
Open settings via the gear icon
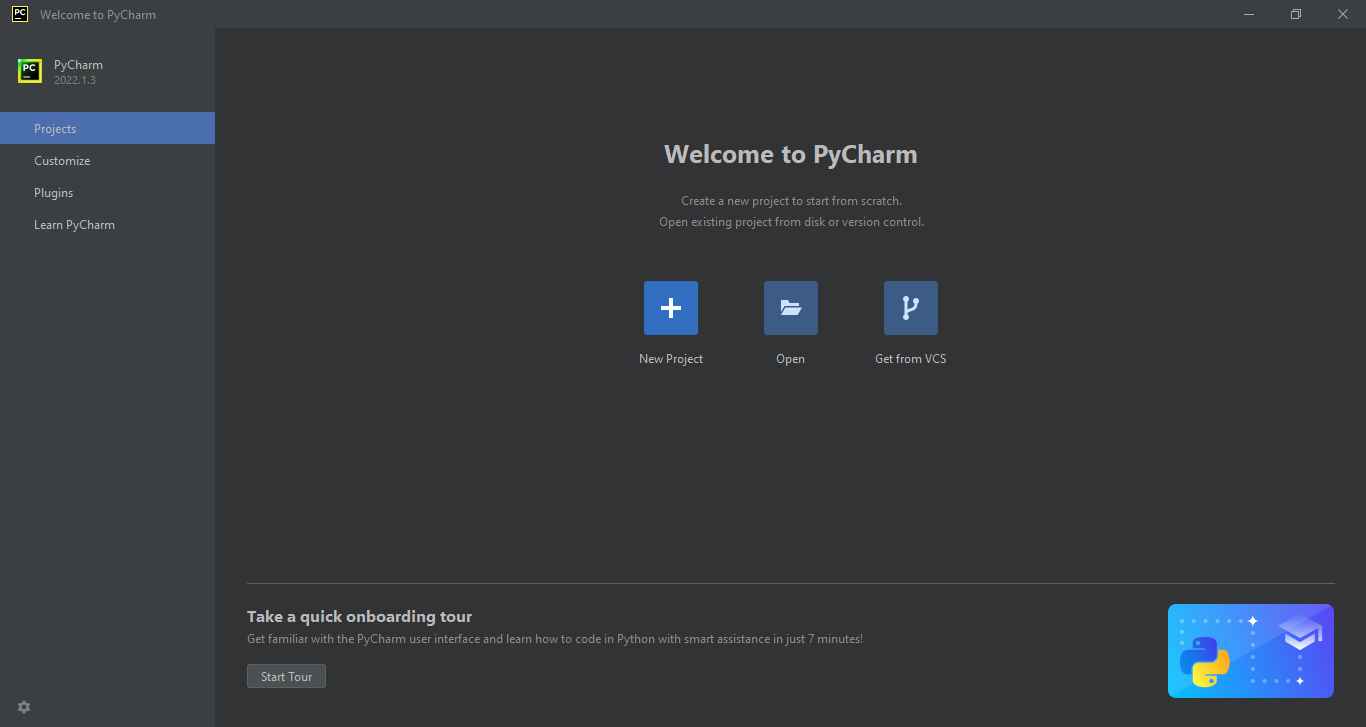pyautogui.click(x=23, y=707)
